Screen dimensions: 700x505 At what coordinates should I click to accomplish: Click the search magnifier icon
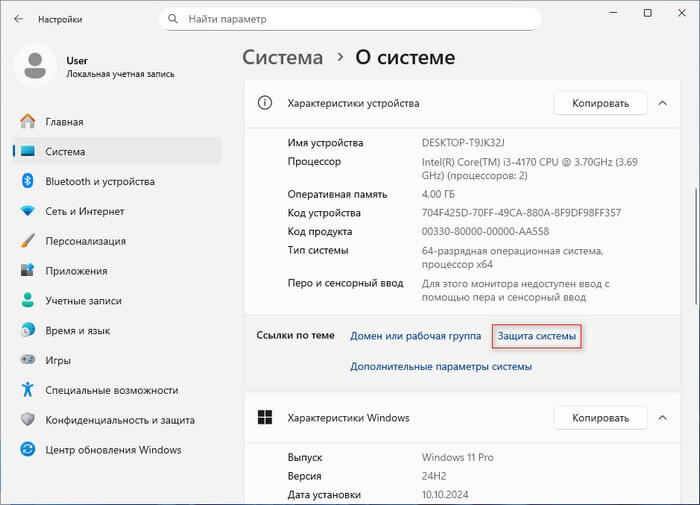pos(177,19)
